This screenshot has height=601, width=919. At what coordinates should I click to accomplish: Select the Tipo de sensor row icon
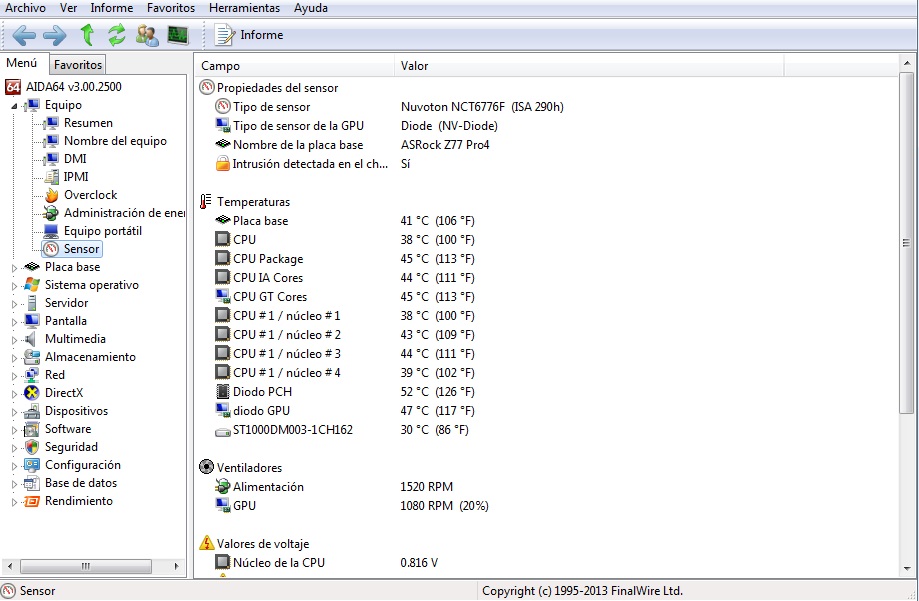click(223, 107)
